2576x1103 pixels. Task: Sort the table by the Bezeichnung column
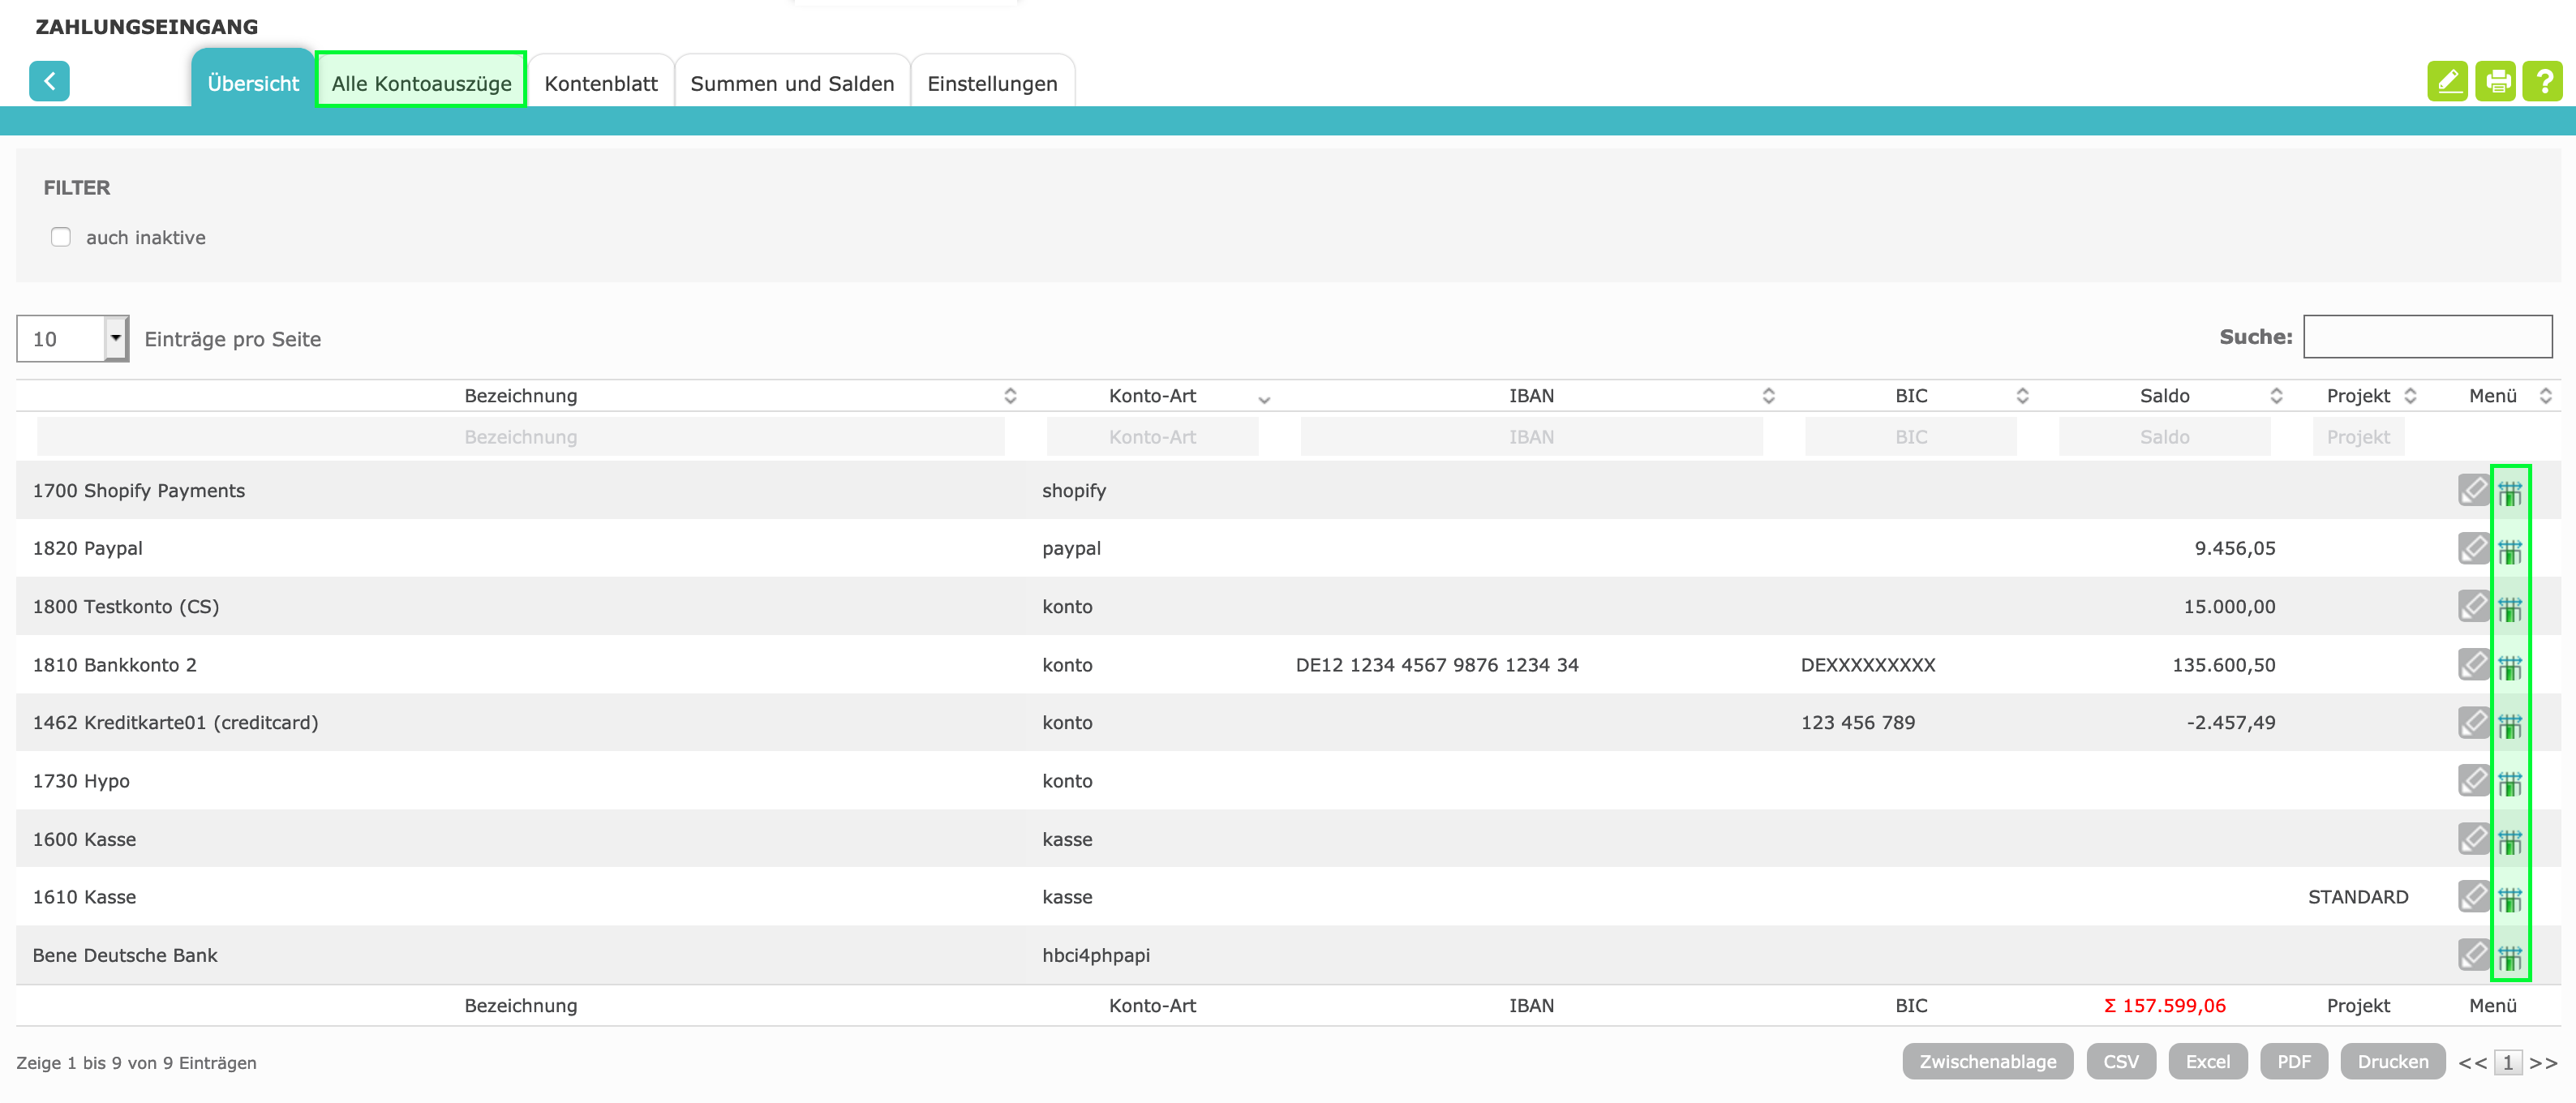tap(521, 396)
